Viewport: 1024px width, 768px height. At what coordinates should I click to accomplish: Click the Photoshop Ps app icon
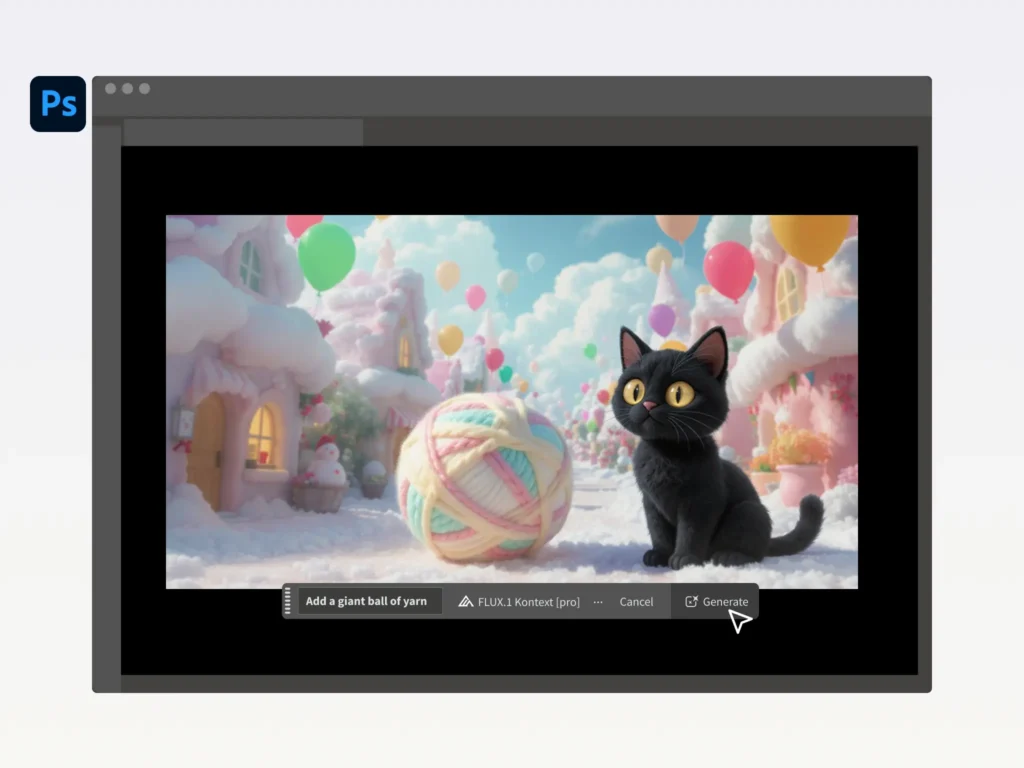coord(58,104)
